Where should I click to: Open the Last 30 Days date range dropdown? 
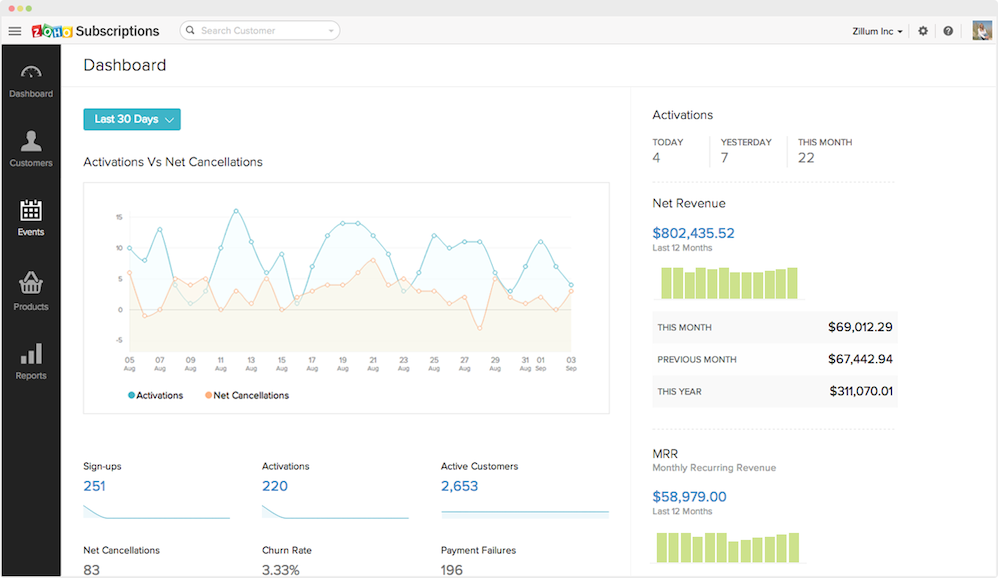click(131, 119)
